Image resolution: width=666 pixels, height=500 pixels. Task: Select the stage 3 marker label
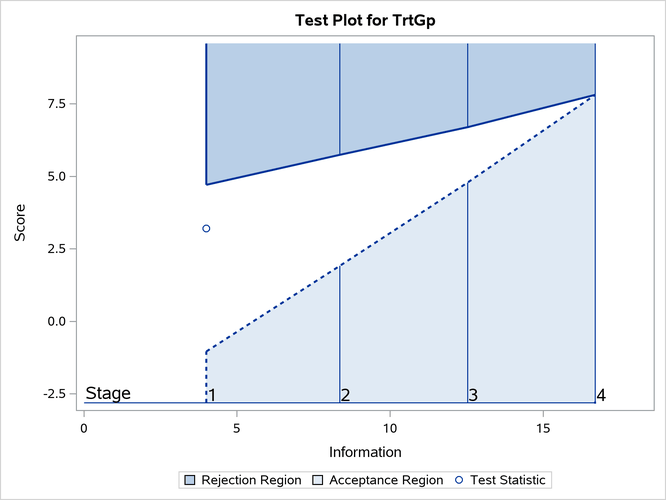[x=473, y=395]
